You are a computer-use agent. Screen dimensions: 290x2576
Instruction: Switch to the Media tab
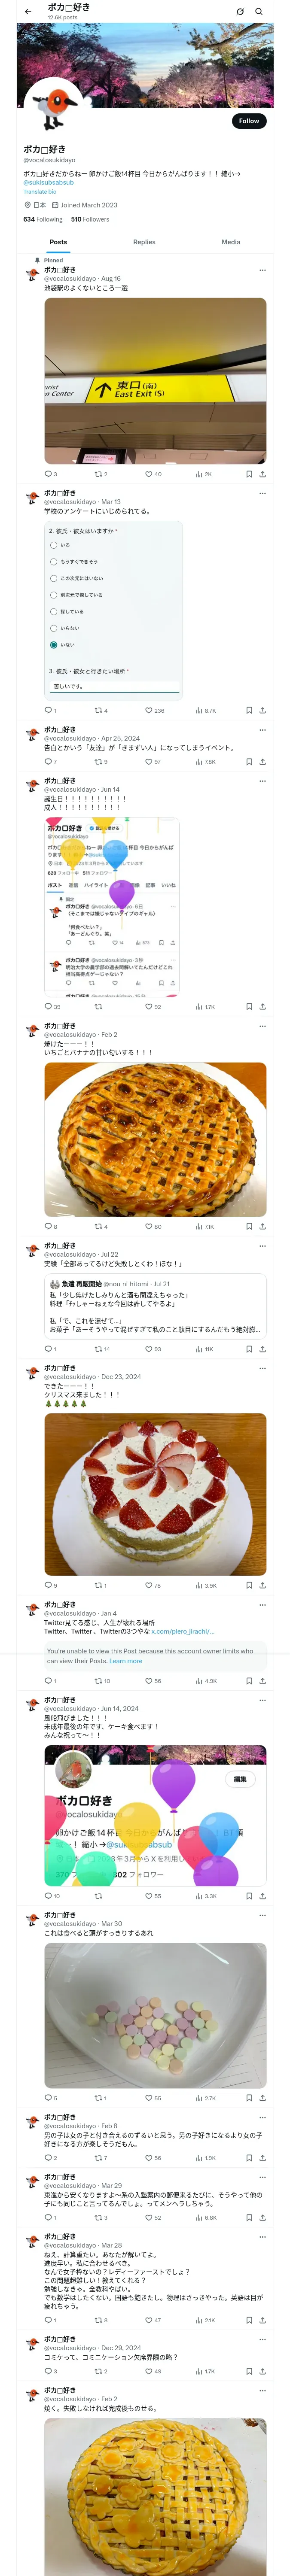(231, 242)
